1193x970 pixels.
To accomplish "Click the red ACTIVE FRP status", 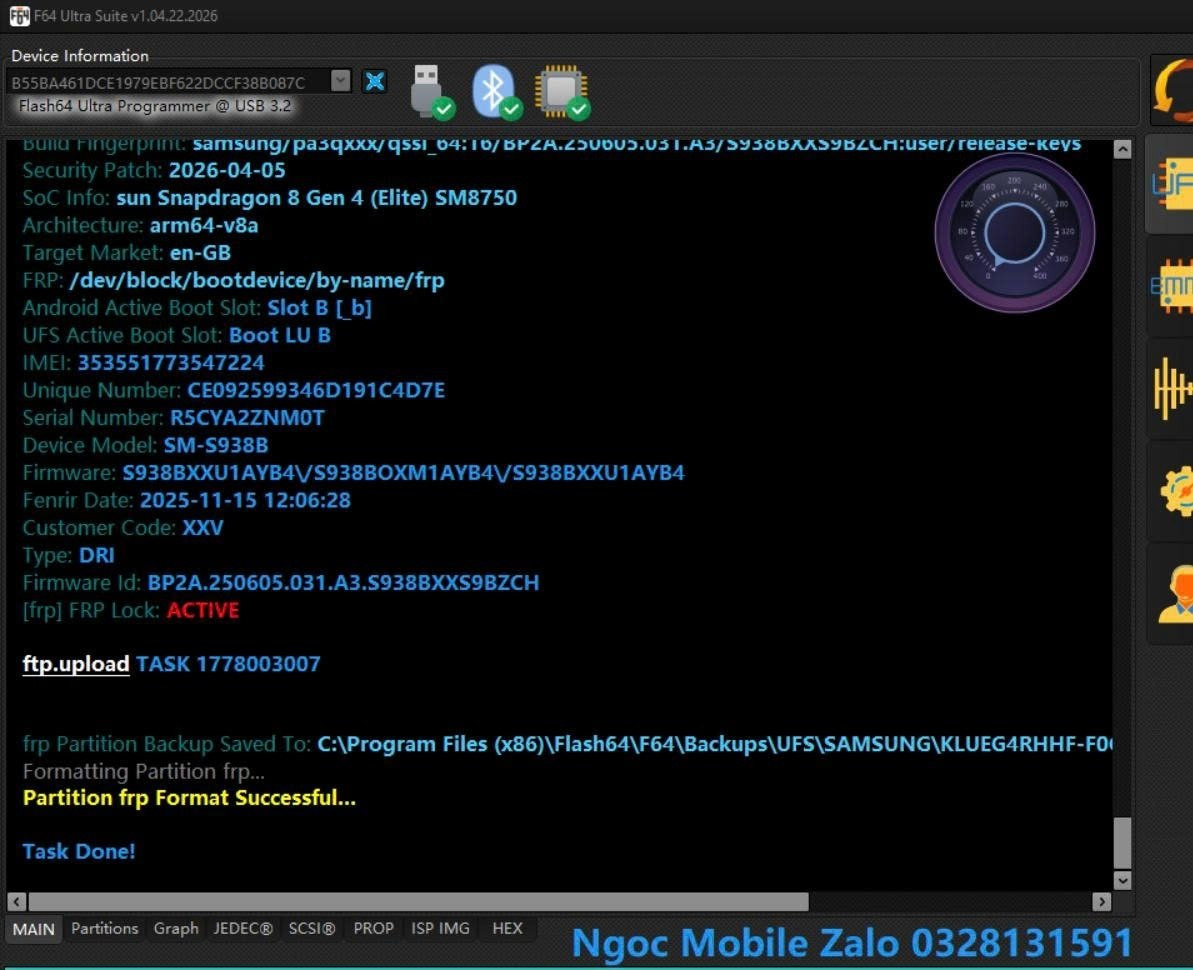I will coord(203,610).
